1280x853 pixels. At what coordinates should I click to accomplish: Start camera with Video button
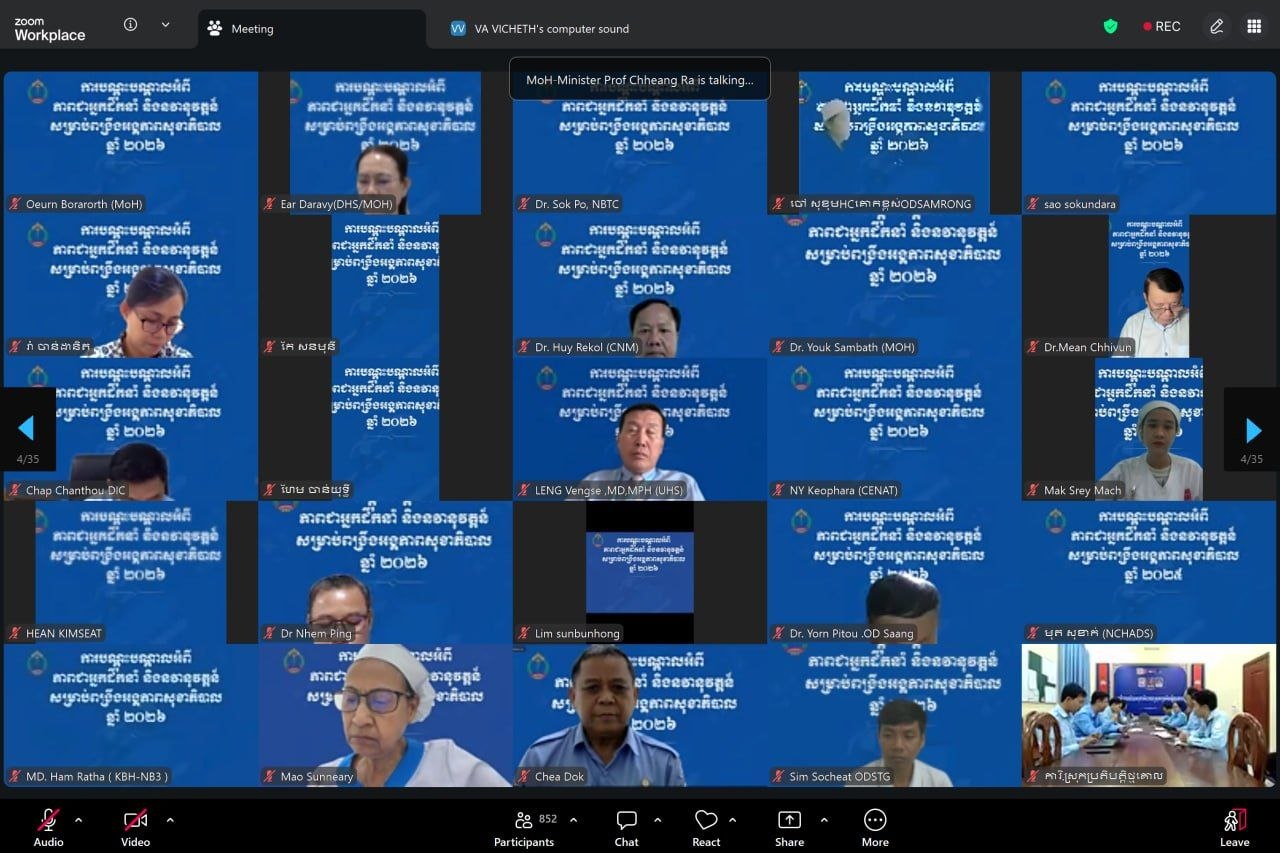(x=136, y=828)
